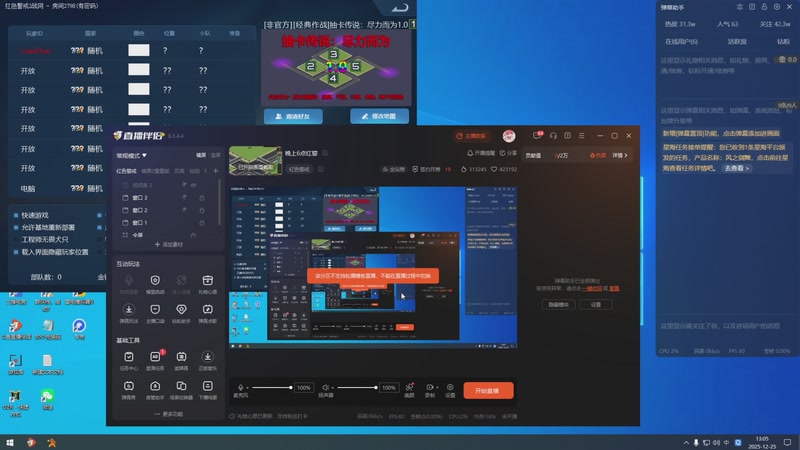Open hamburger menu in 直播伴侣 title bar

(582, 136)
